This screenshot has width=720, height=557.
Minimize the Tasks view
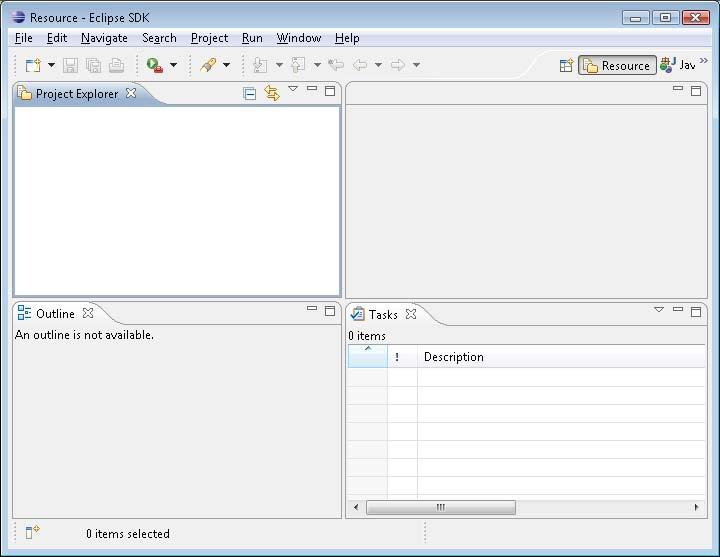pyautogui.click(x=678, y=309)
